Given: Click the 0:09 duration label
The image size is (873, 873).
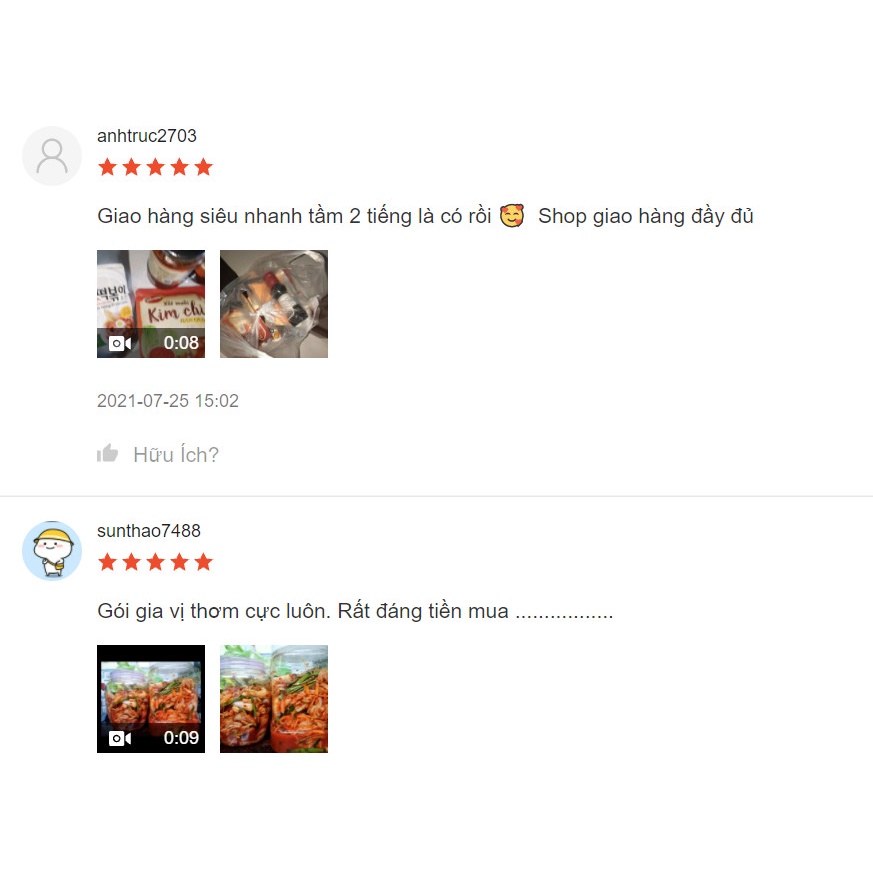Looking at the screenshot, I should pos(181,738).
